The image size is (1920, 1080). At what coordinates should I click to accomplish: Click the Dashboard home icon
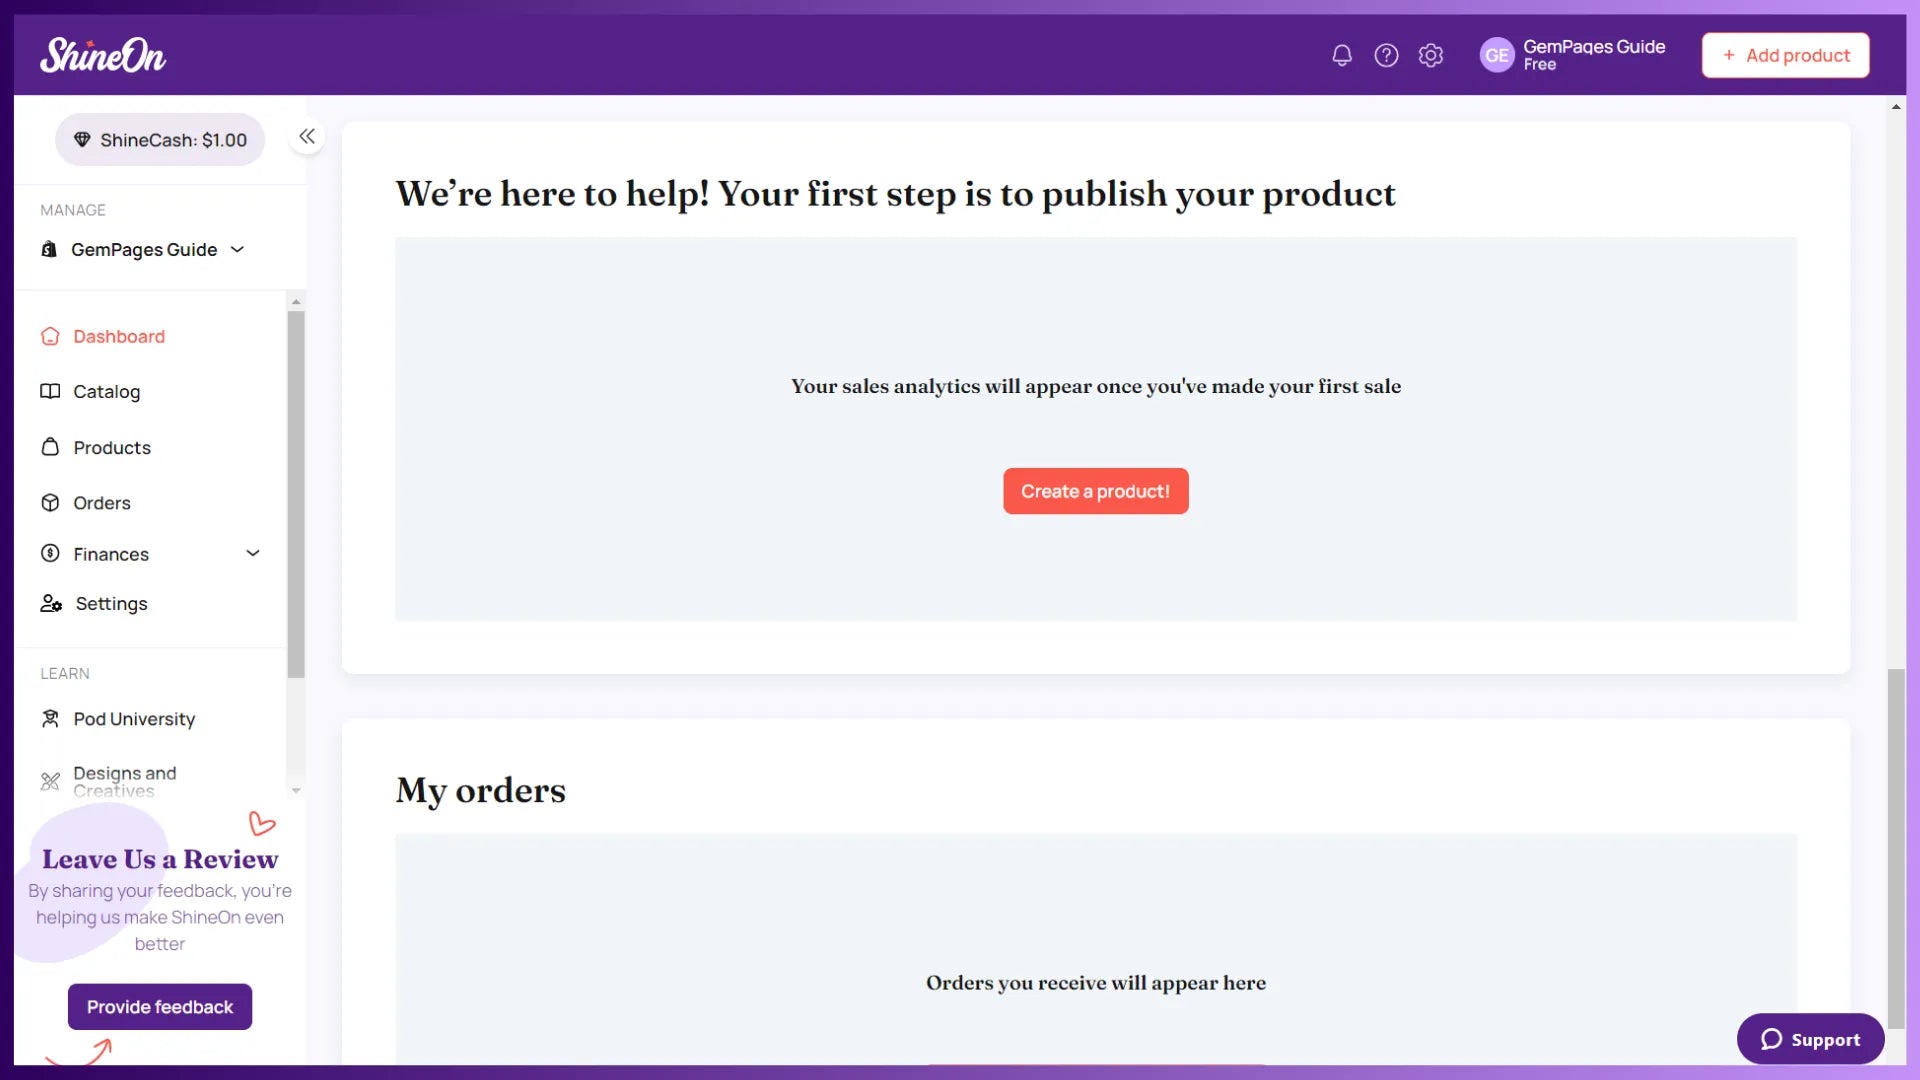50,336
